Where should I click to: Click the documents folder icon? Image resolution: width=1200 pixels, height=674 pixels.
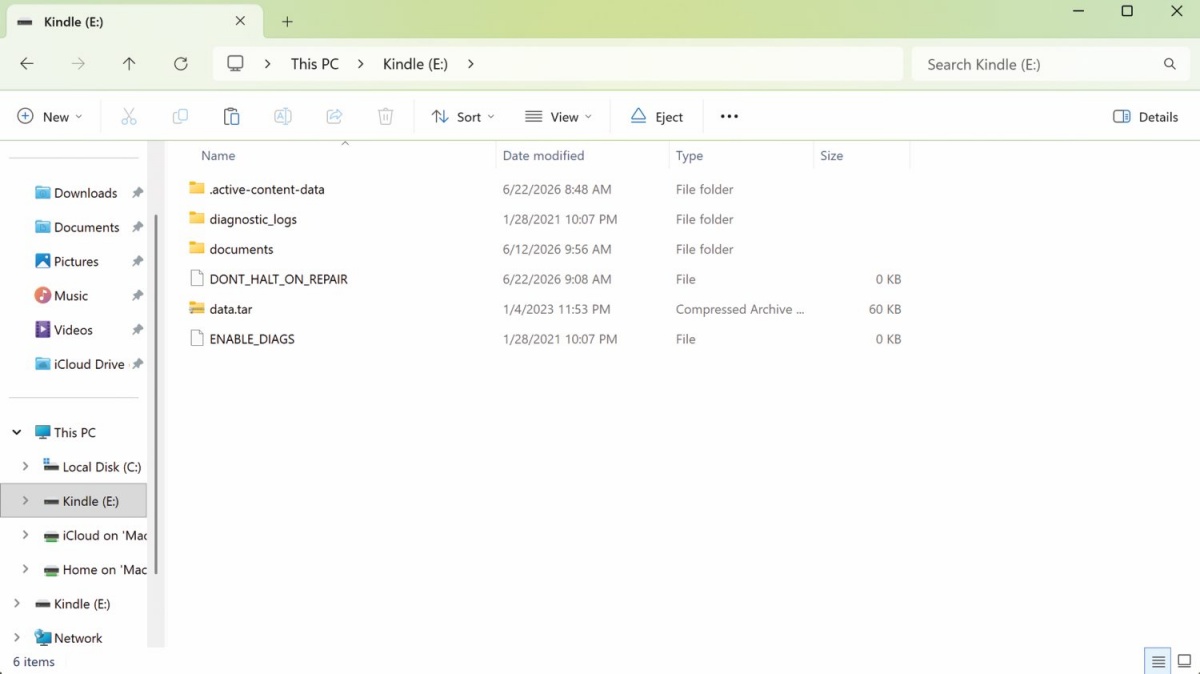tap(196, 249)
